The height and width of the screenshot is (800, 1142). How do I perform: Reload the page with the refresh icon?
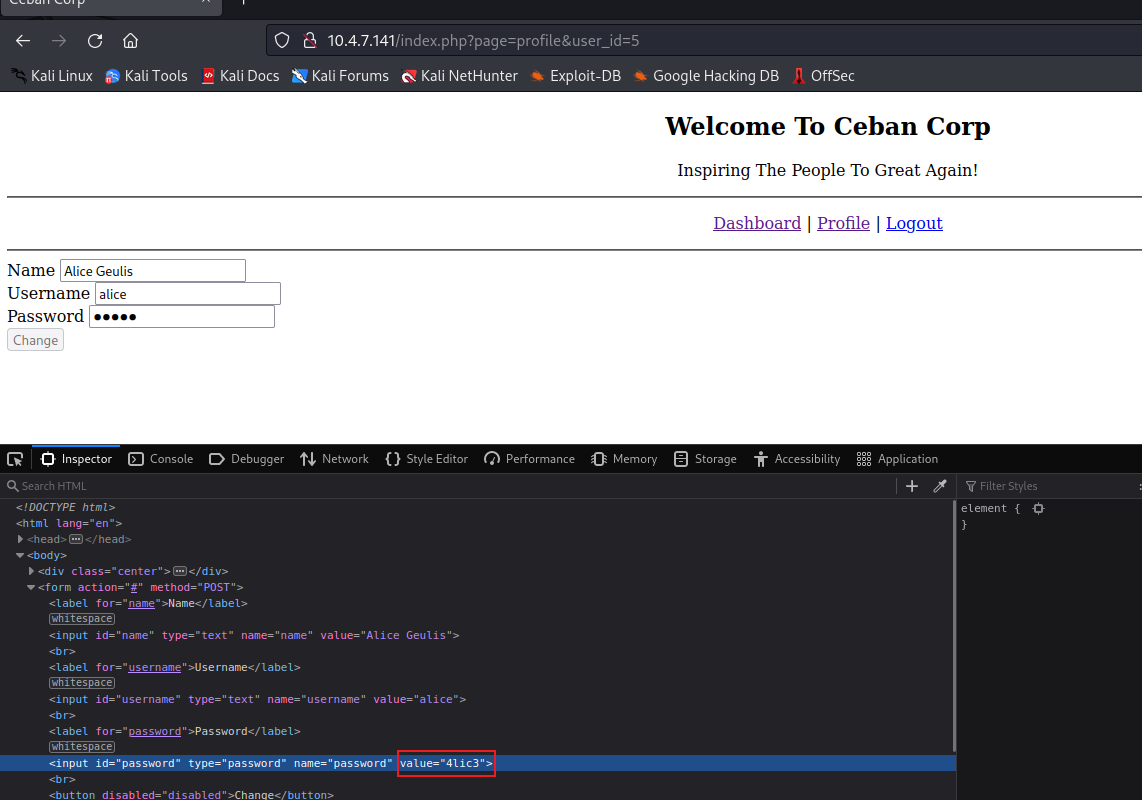95,41
